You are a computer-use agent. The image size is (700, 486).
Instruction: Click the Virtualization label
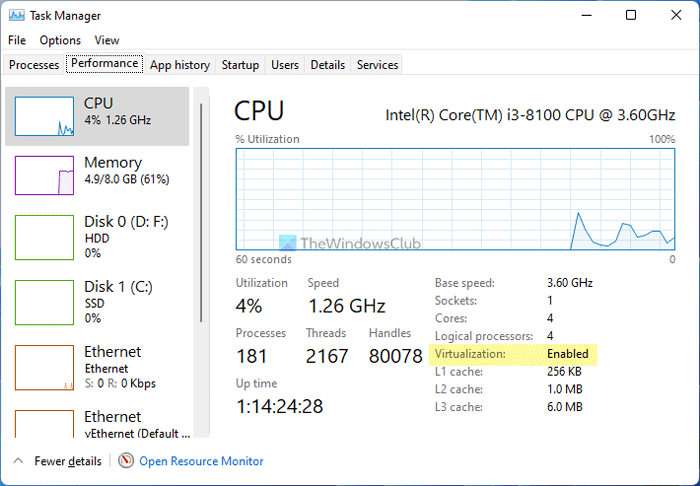coord(470,354)
